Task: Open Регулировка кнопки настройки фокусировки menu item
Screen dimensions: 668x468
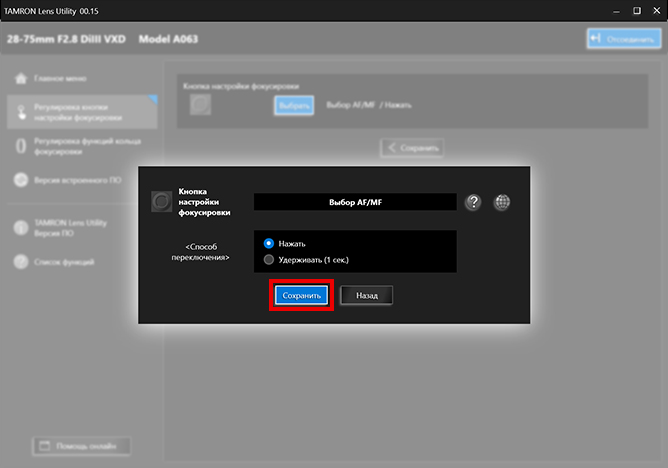Action: [81, 112]
